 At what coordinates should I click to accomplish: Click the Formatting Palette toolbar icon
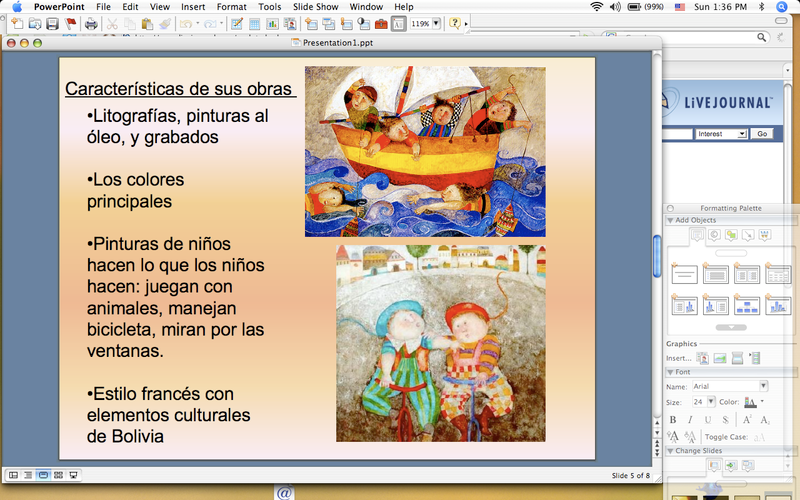point(398,23)
